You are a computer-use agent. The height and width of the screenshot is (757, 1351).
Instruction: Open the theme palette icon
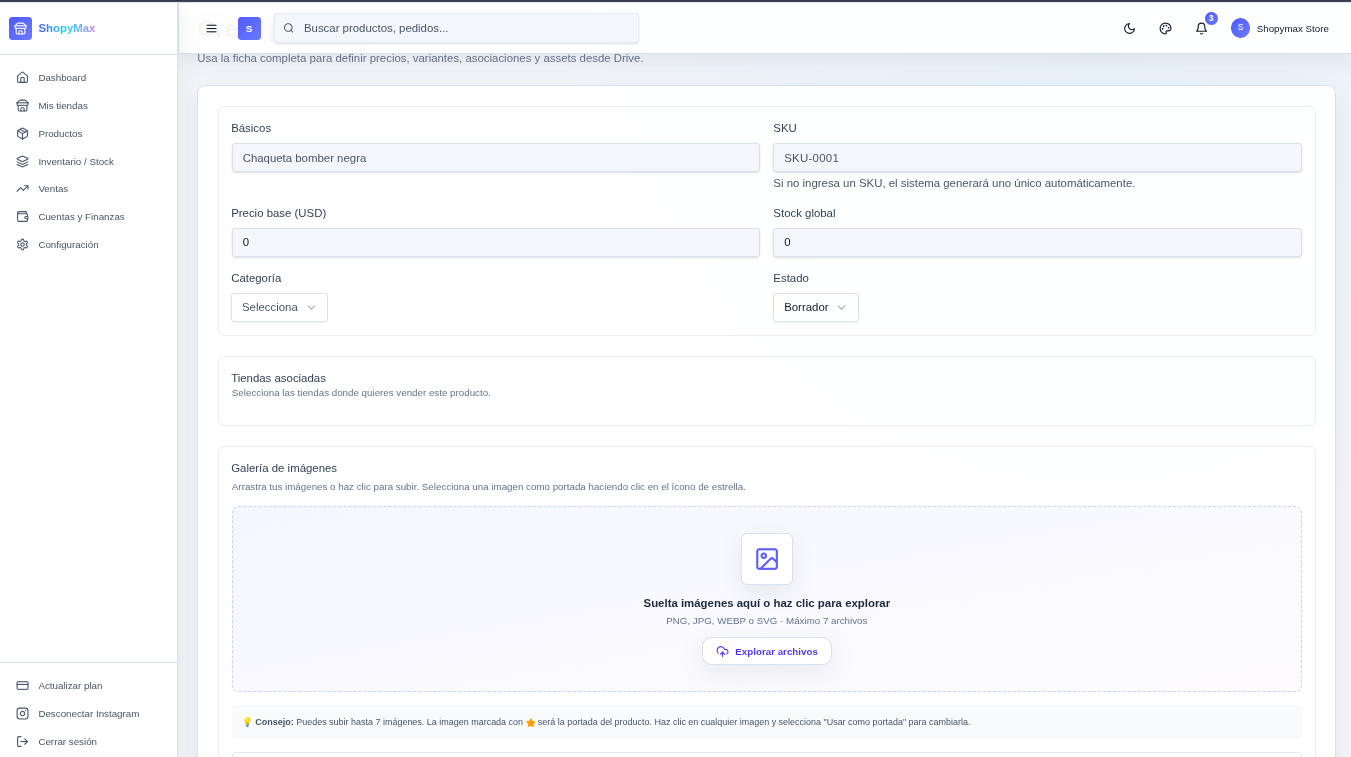coord(1165,28)
